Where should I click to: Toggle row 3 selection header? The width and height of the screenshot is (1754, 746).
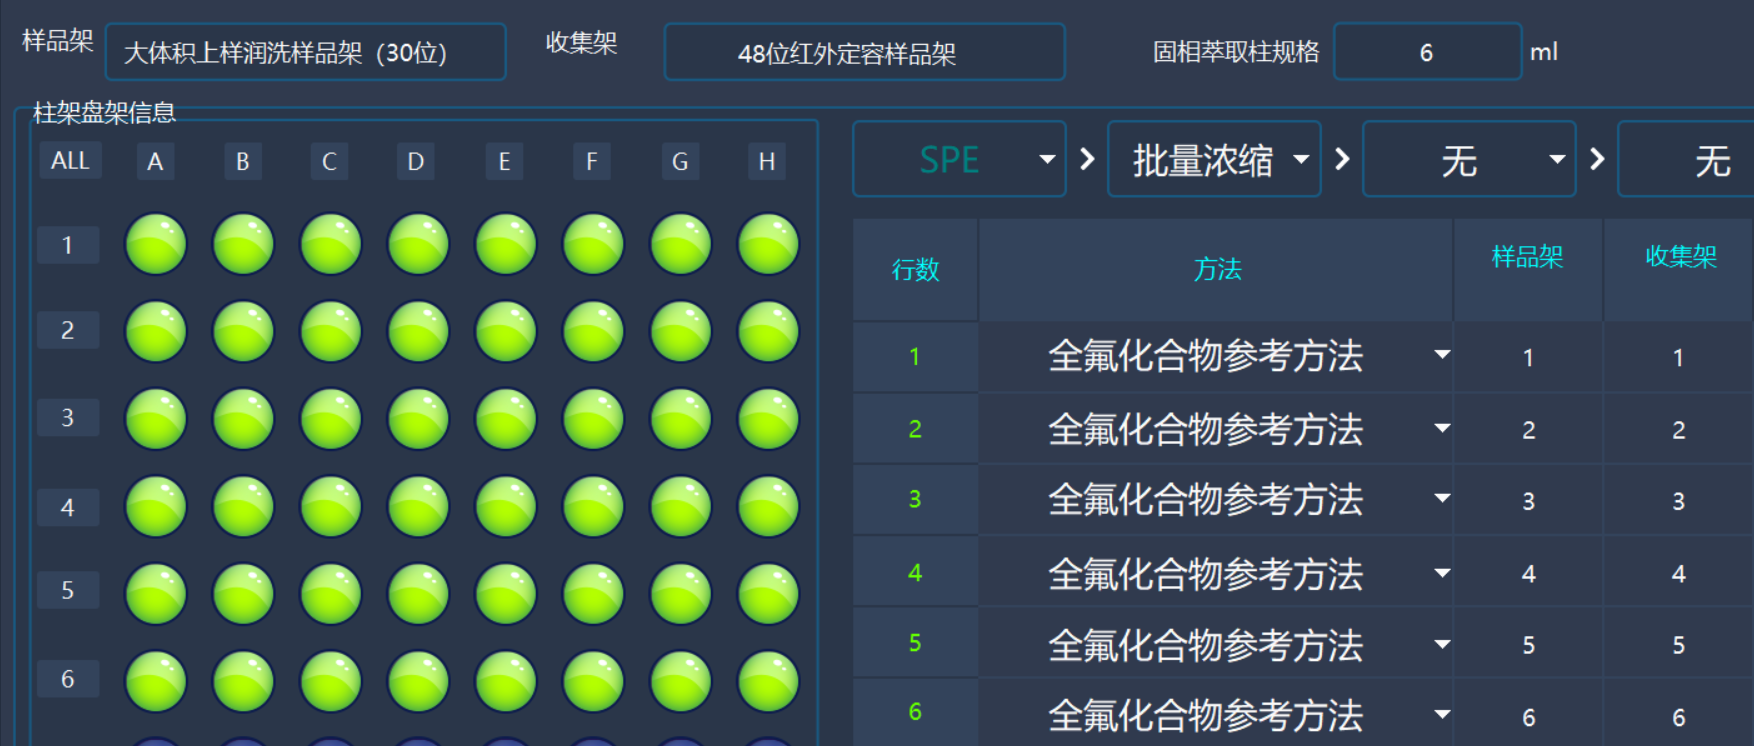(x=67, y=417)
